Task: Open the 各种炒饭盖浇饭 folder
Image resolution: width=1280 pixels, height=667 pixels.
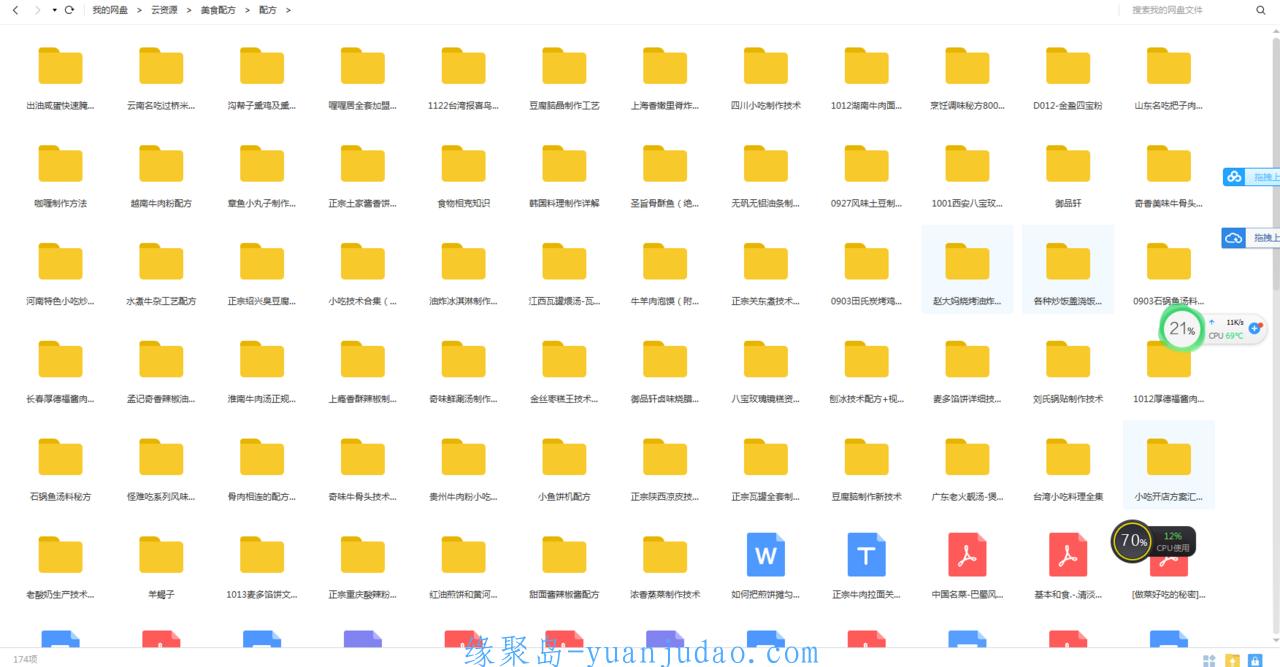Action: coord(1068,270)
